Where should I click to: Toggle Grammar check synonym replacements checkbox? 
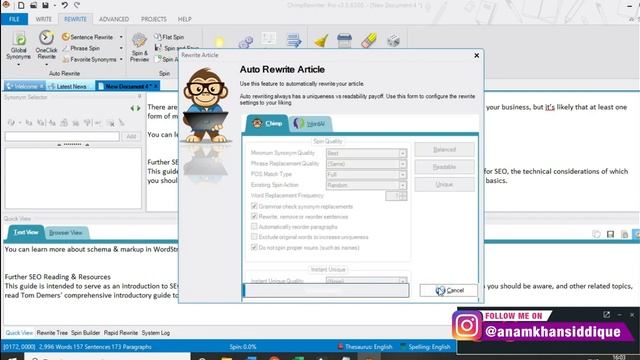pyautogui.click(x=254, y=206)
